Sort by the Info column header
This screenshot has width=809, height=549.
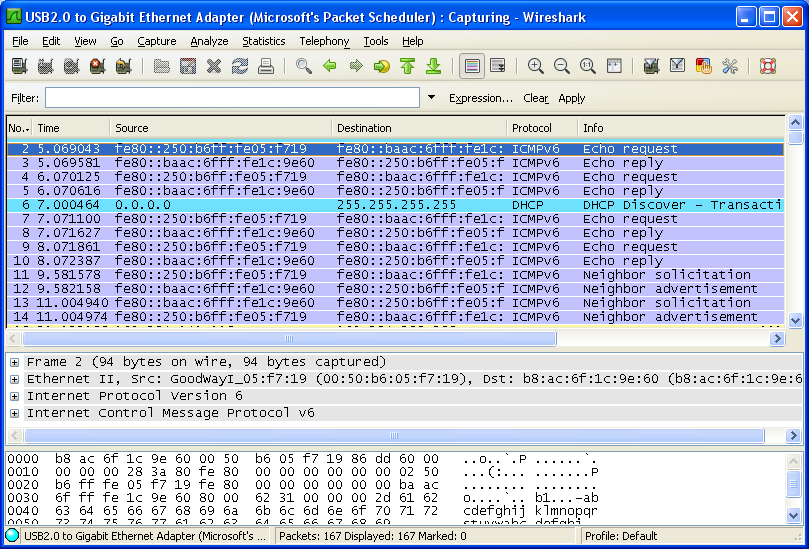681,128
